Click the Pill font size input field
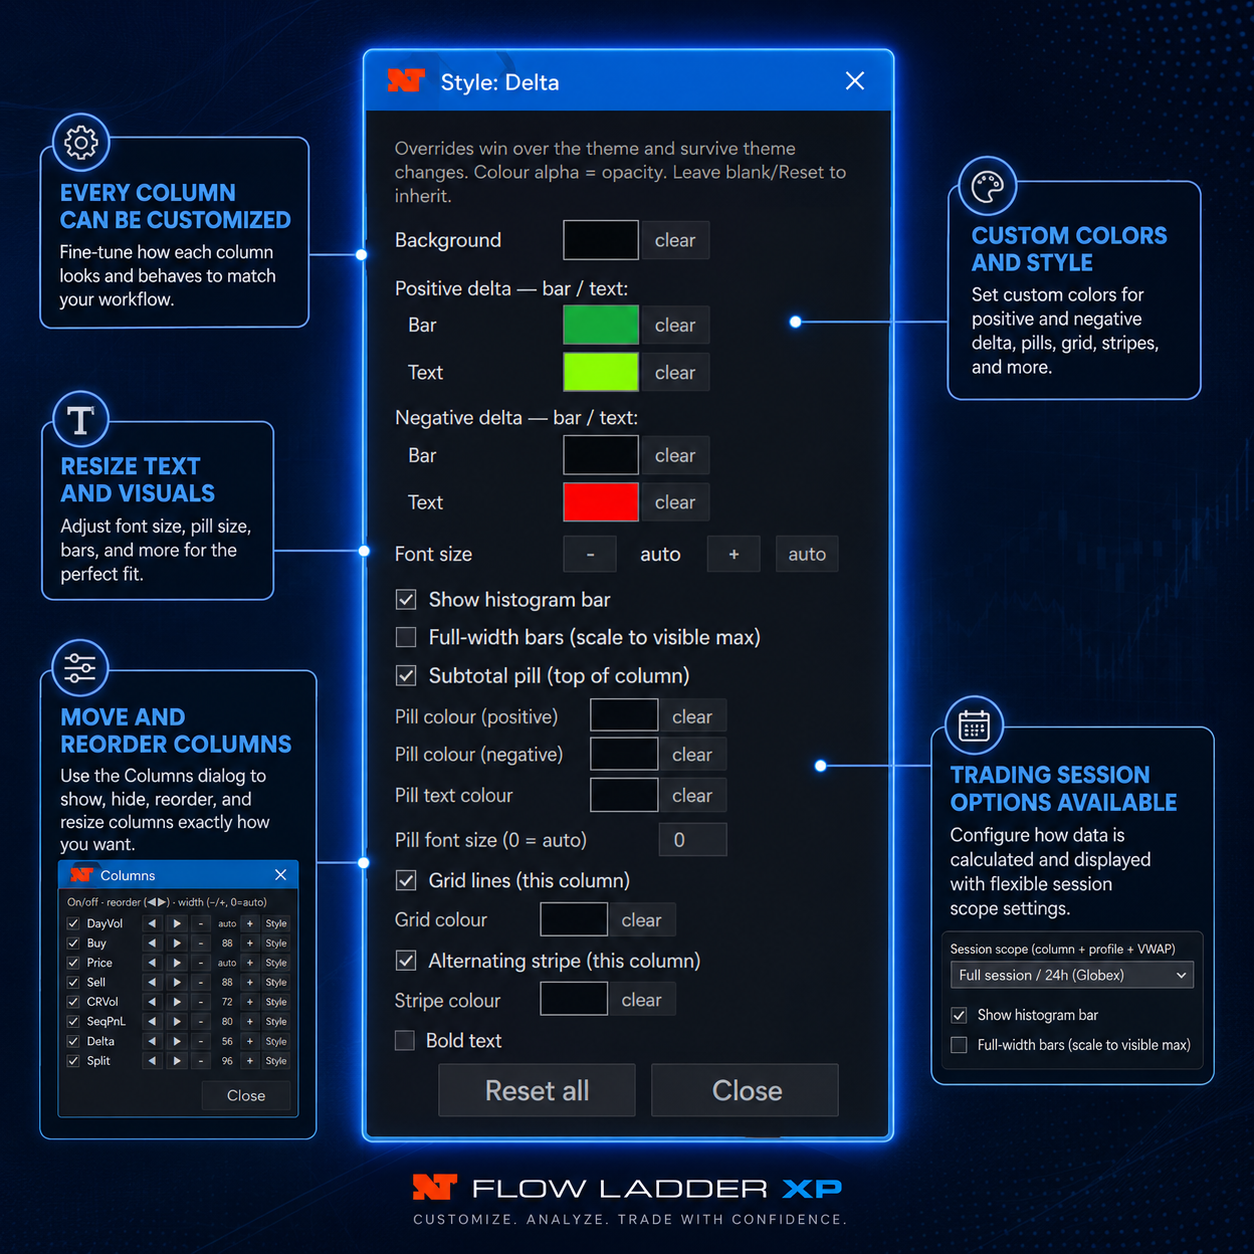 693,840
